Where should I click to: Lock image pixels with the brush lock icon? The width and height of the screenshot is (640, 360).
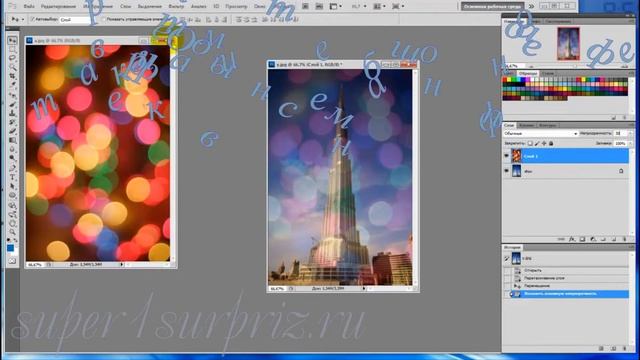tap(537, 143)
